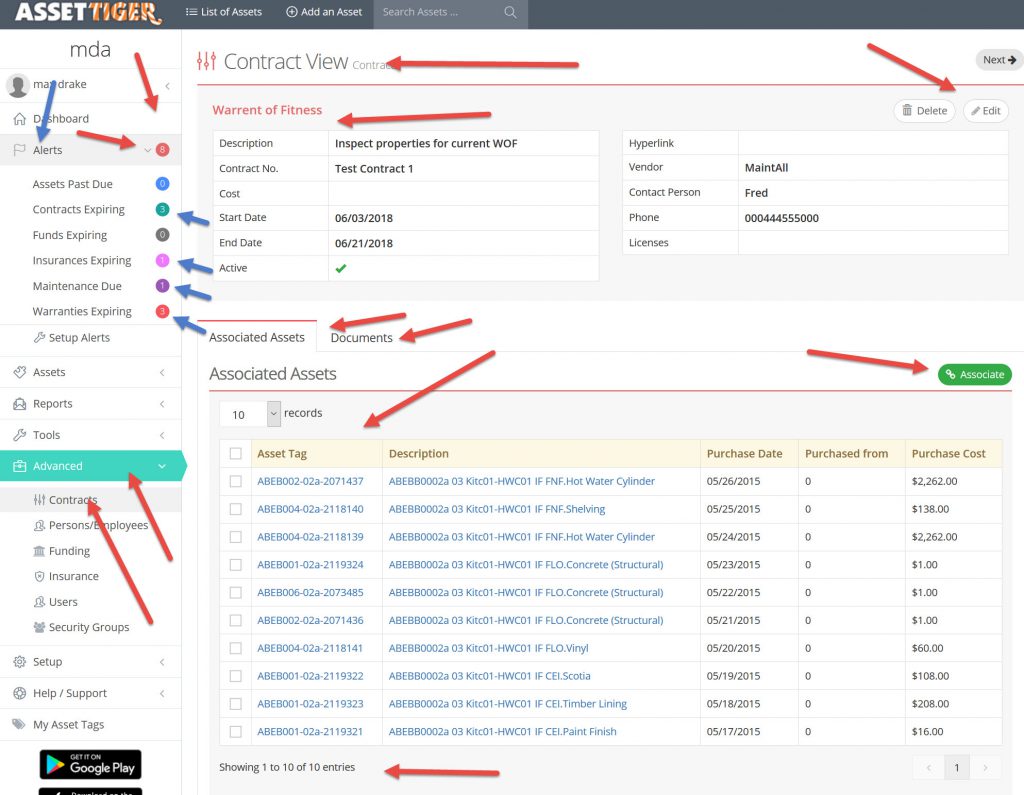
Task: Open Funding under Advanced menu
Action: click(x=69, y=551)
